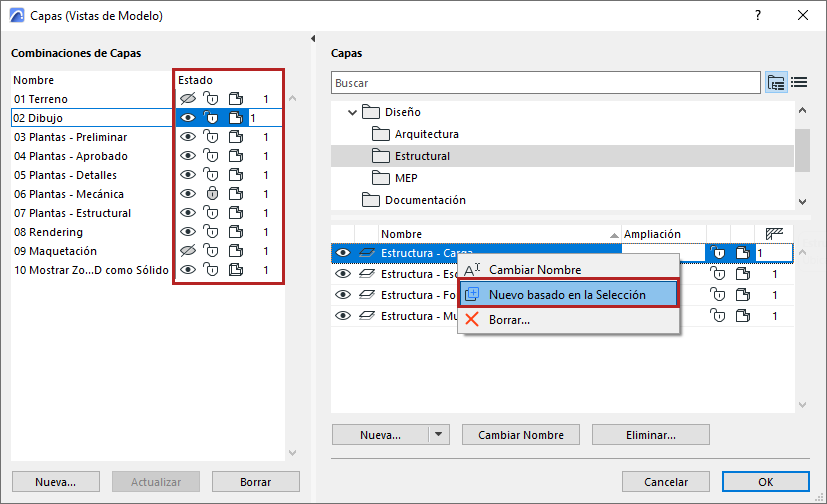Click lock icon of Estructura - Carga layer
The image size is (827, 504).
pos(719,253)
